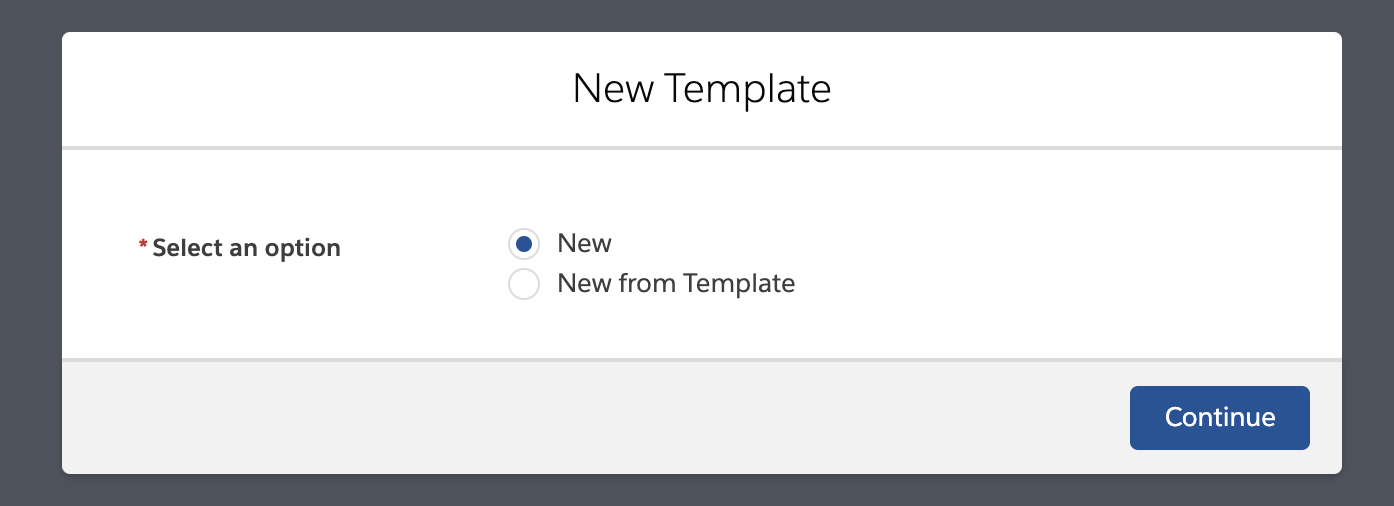
Task: Select the New radio button
Action: click(524, 244)
